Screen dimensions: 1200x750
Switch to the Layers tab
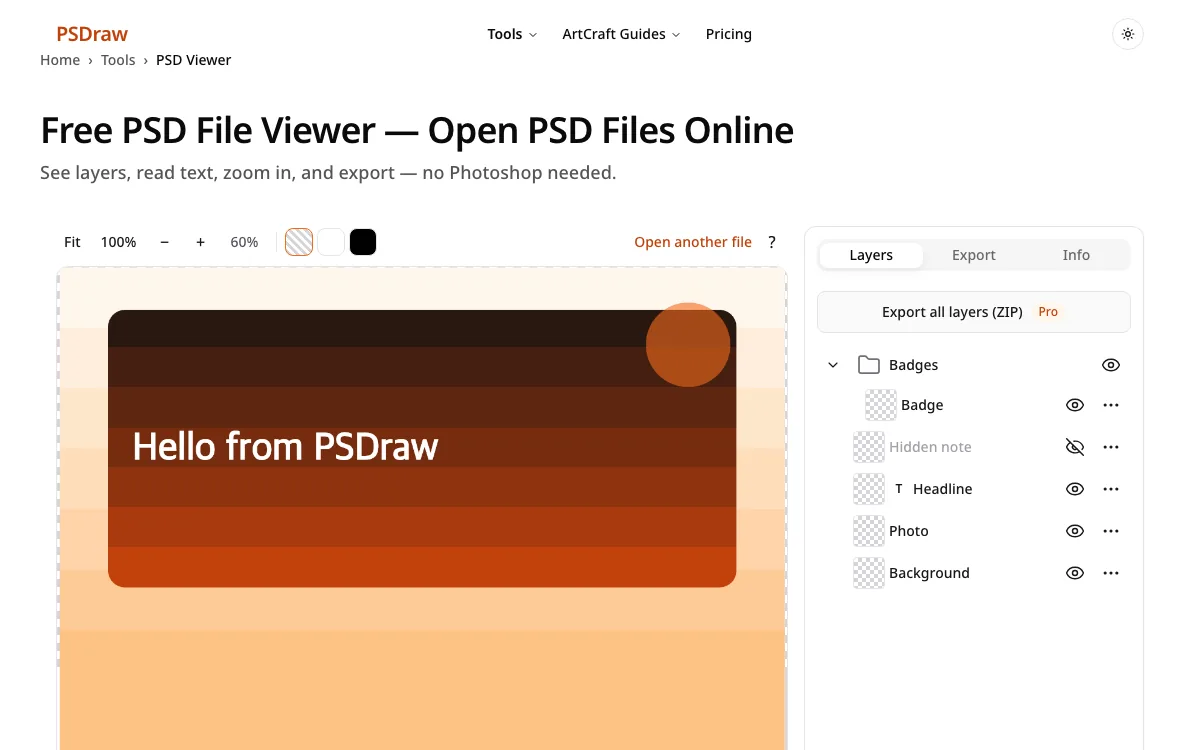point(871,255)
